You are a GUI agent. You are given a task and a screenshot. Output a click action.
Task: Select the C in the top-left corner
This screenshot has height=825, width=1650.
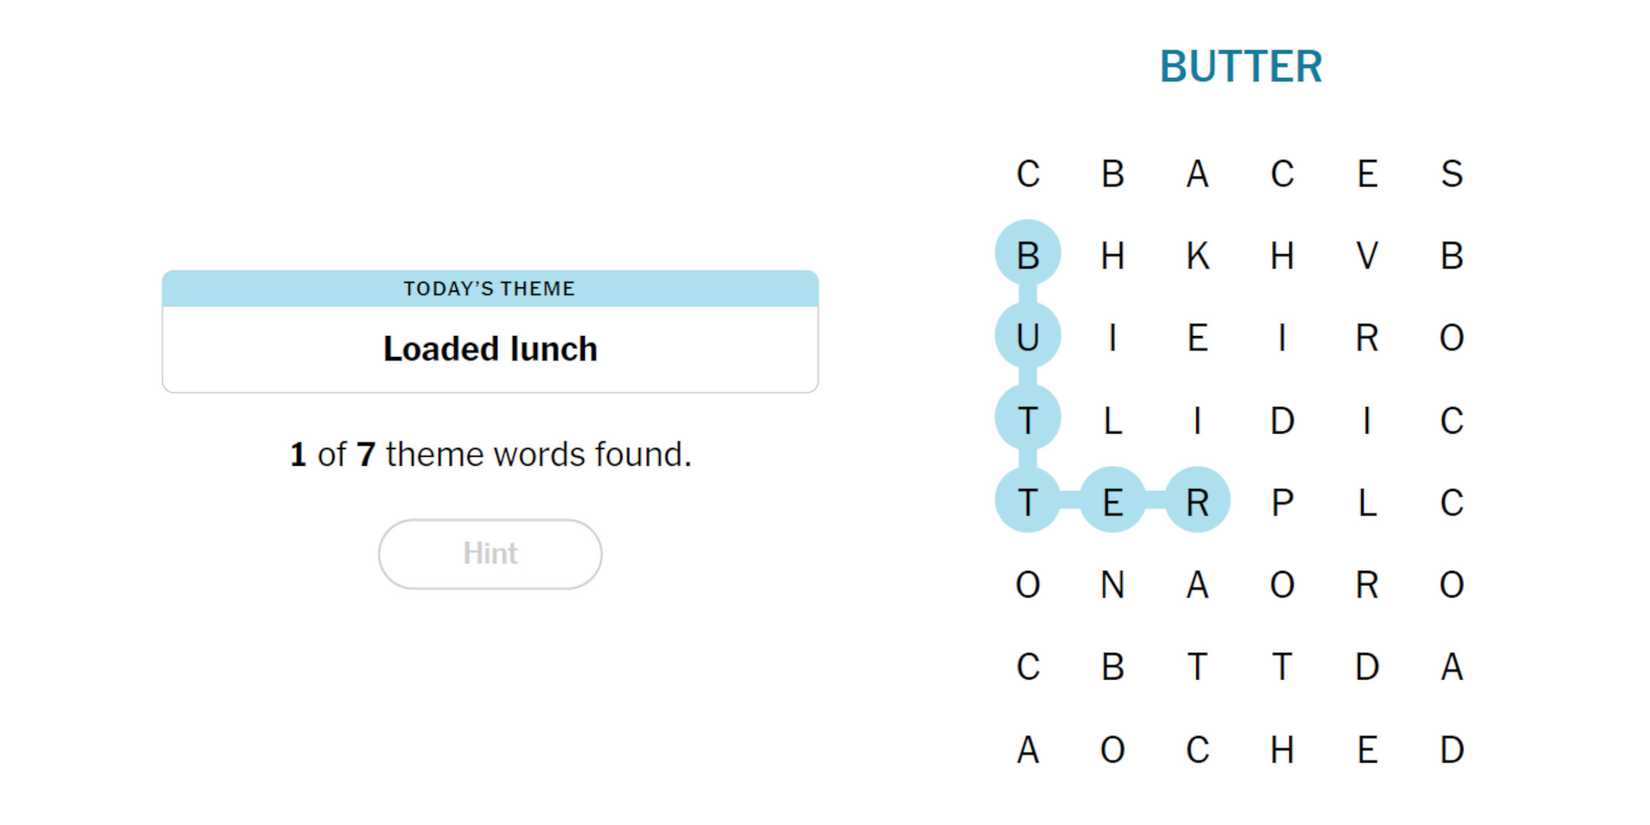point(1027,174)
